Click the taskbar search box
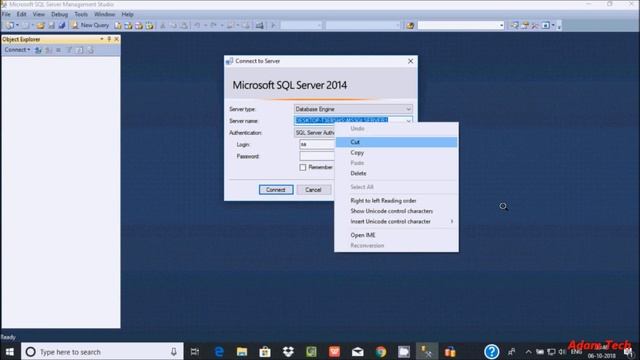 click(x=102, y=351)
